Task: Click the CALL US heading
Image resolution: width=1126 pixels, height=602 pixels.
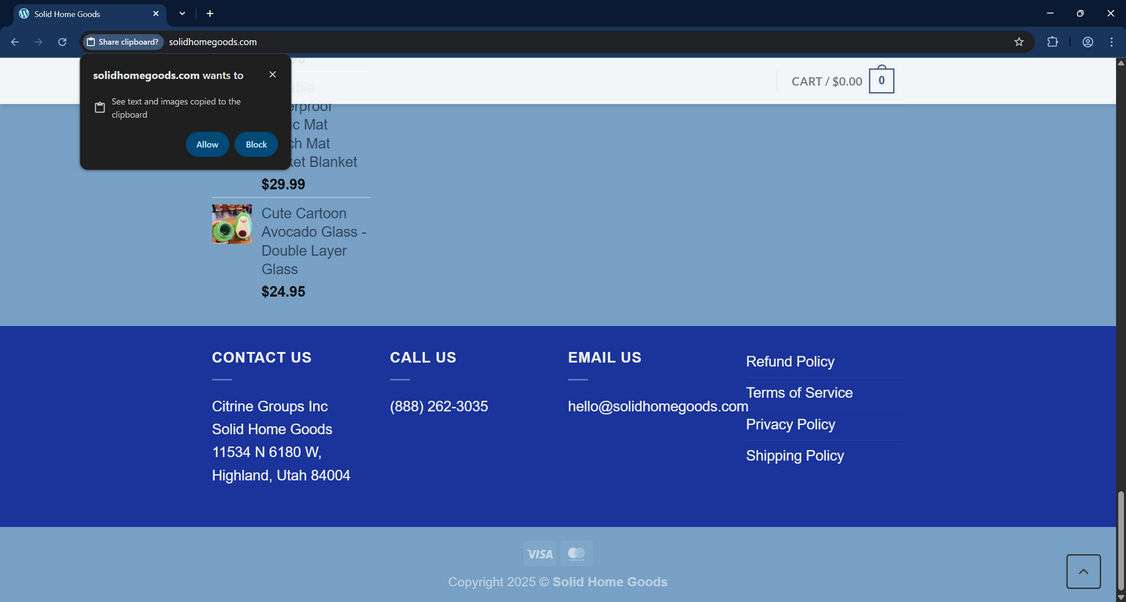Action: coord(423,358)
